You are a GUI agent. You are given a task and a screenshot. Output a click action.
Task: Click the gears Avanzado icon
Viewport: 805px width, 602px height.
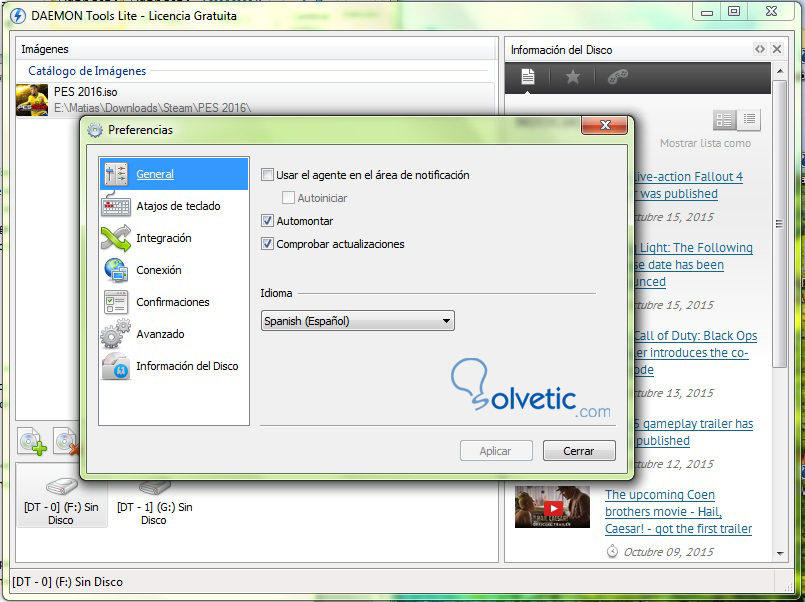116,334
